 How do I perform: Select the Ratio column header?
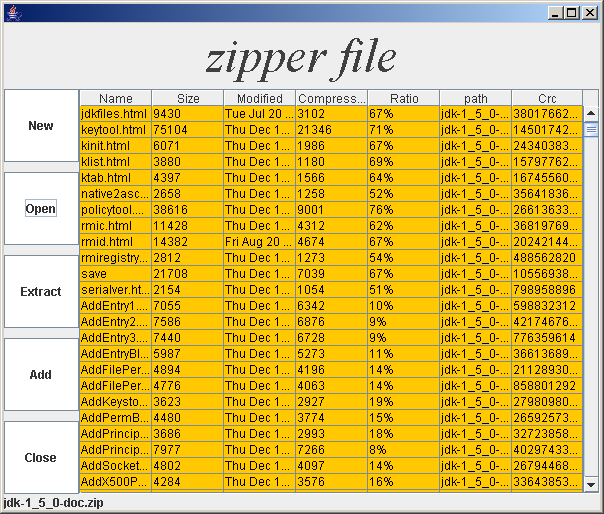pyautogui.click(x=403, y=98)
